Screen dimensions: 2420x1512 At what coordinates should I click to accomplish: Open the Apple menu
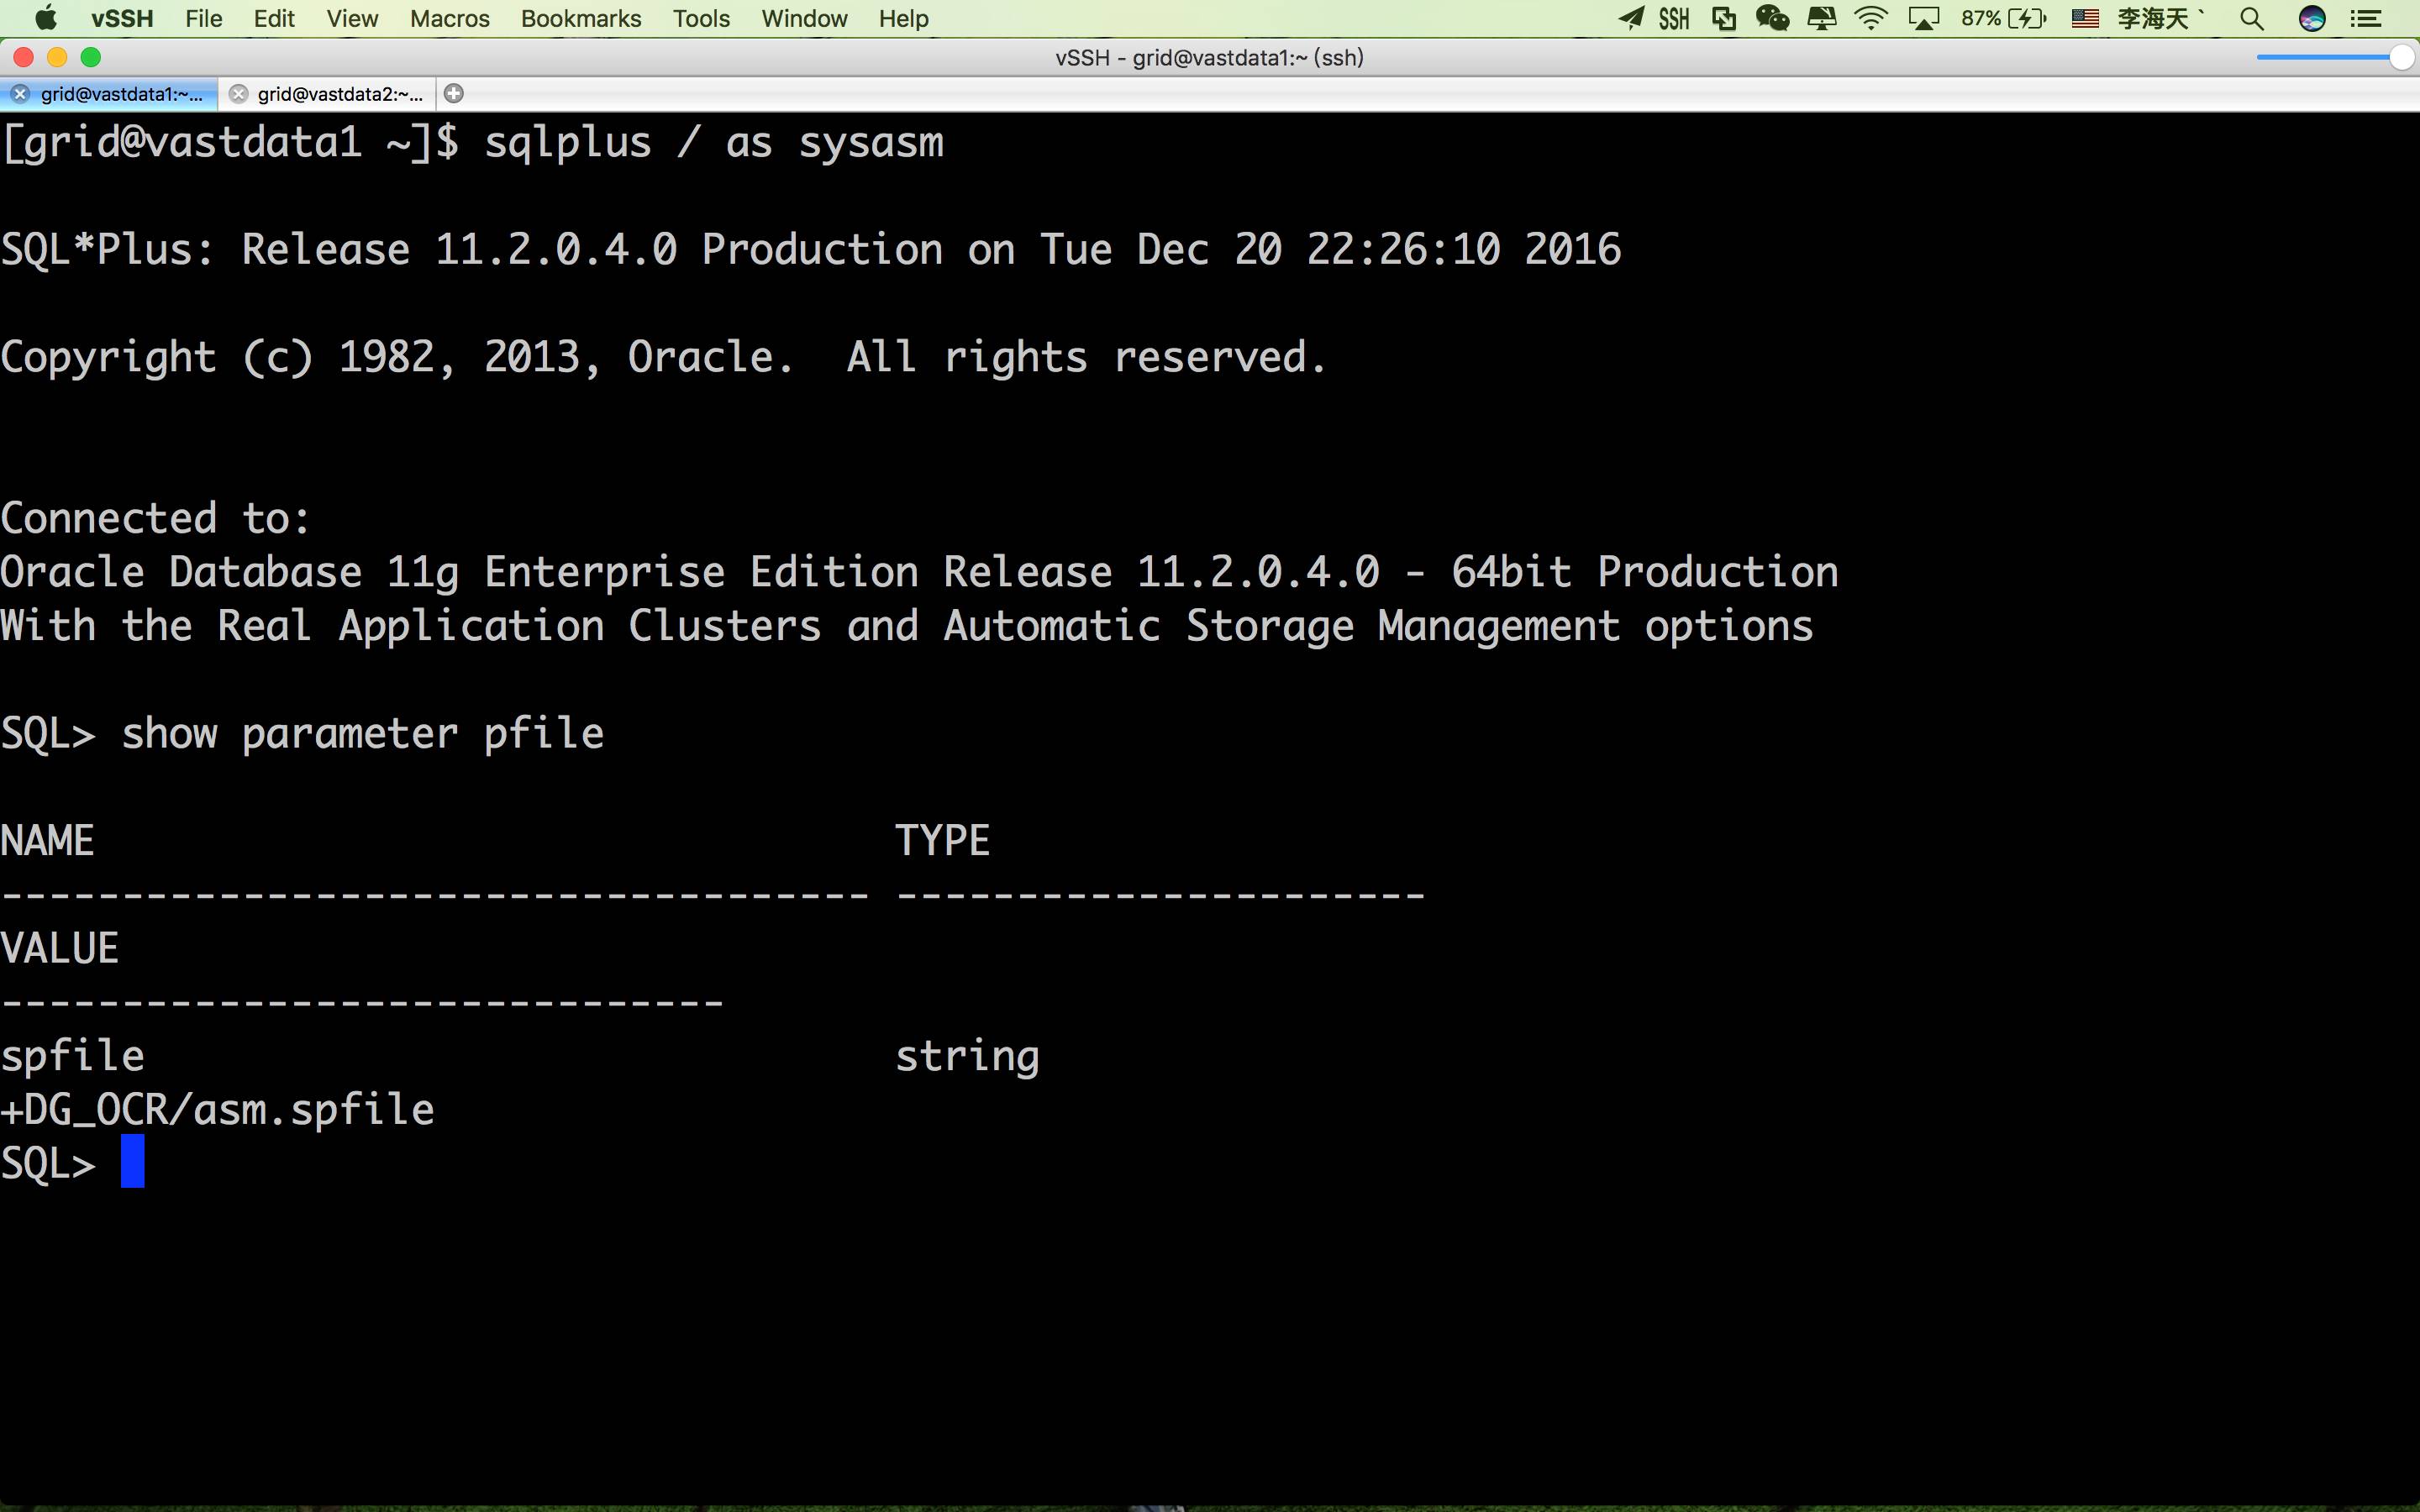tap(46, 18)
